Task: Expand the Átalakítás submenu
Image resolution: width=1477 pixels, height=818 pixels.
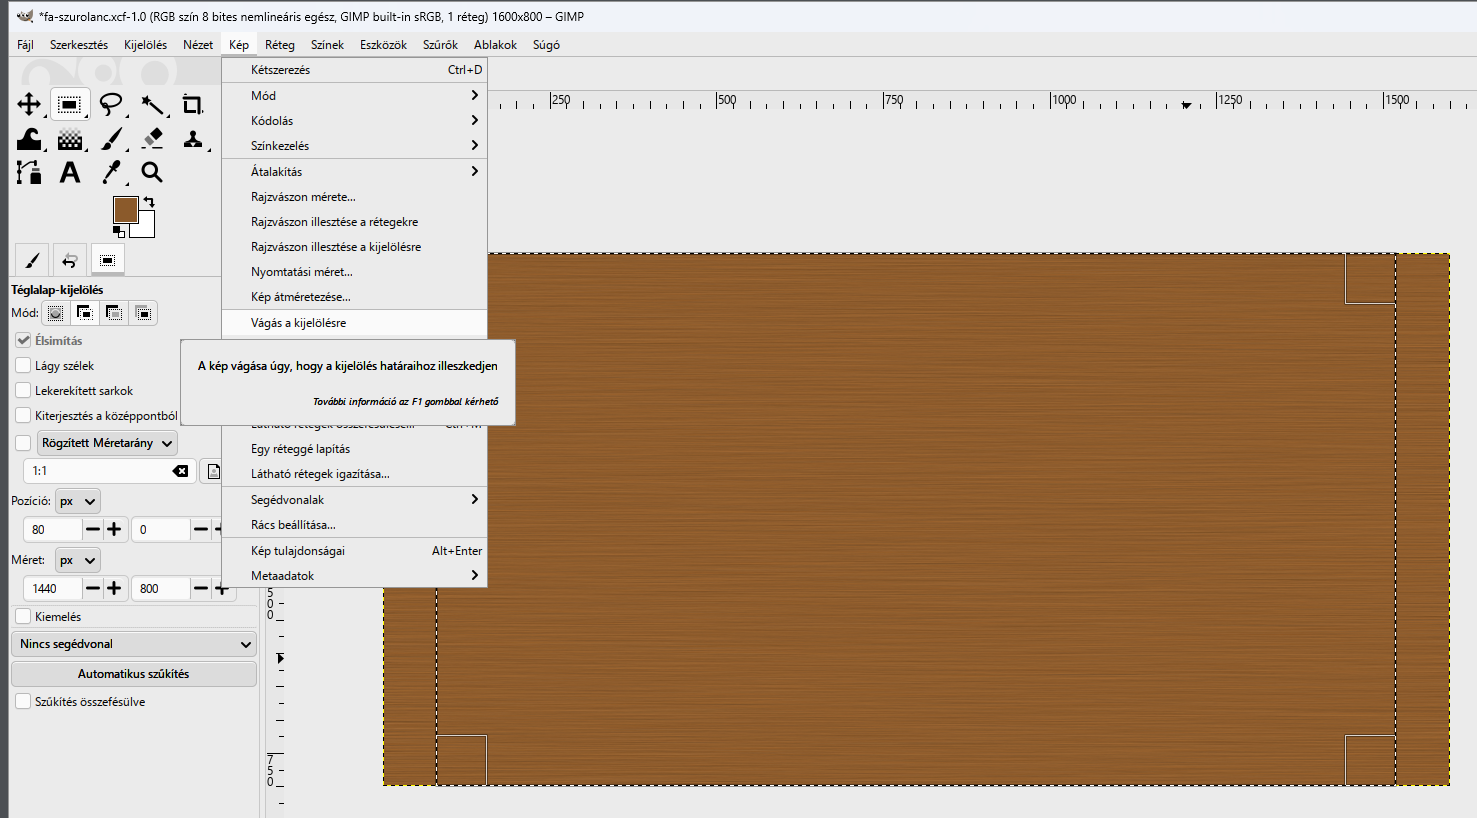Action: coord(354,172)
